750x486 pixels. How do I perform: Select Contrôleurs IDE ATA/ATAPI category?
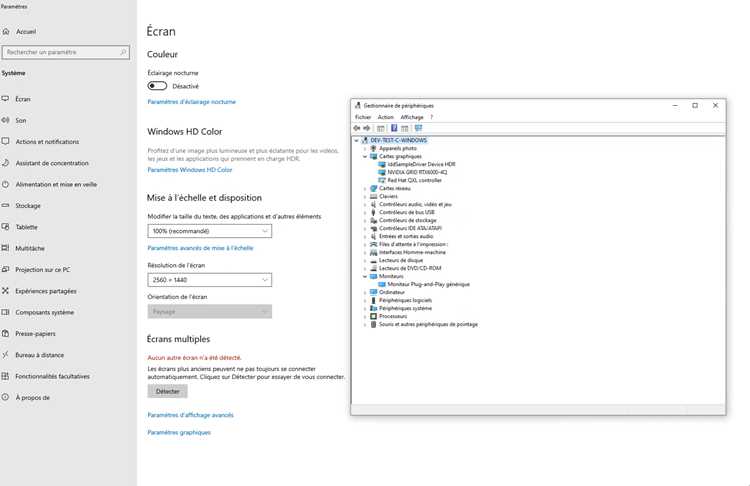410,228
